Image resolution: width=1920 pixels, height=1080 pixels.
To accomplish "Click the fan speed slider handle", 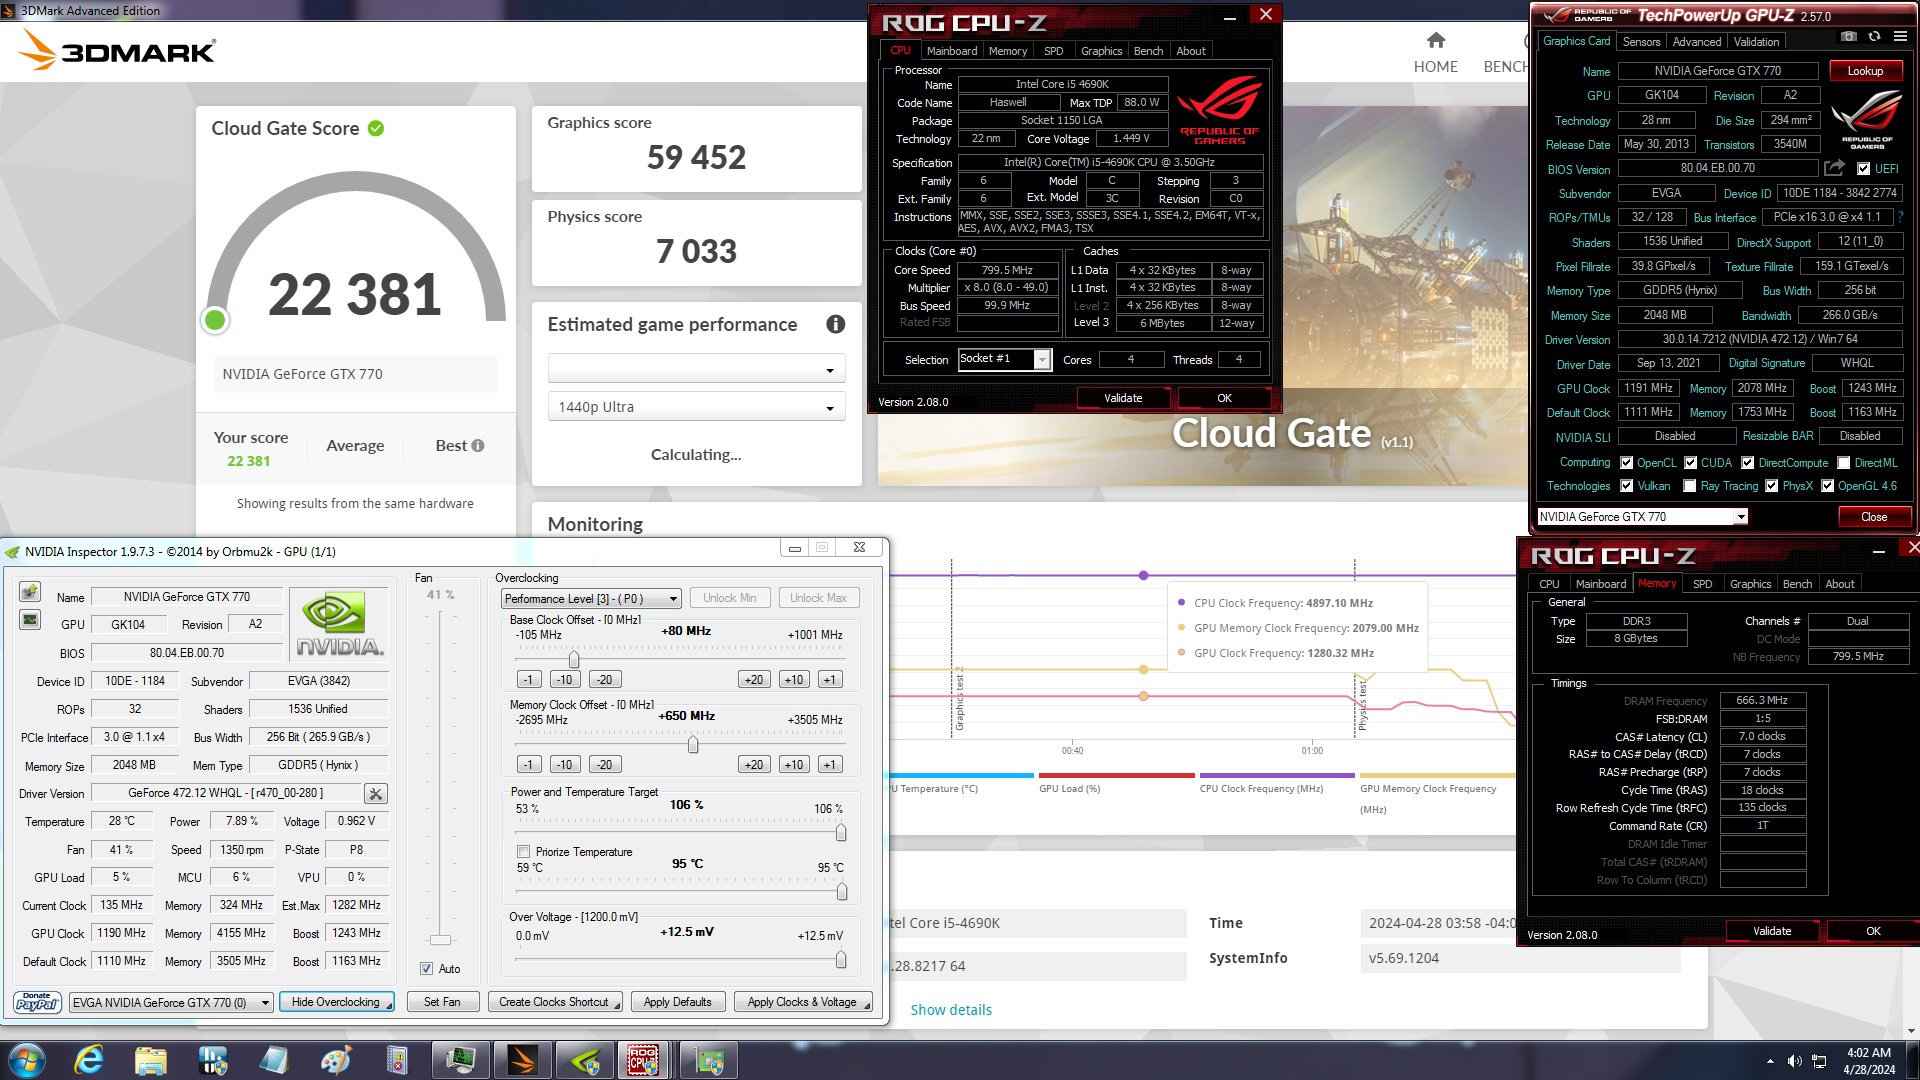I will [440, 940].
